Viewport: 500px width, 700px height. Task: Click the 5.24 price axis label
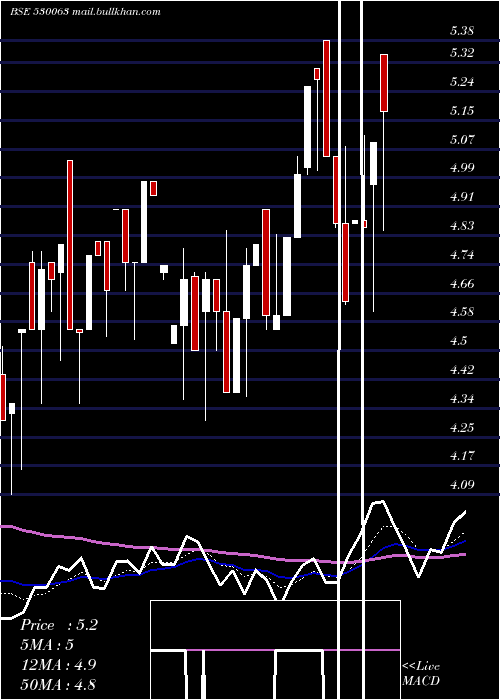tap(462, 82)
